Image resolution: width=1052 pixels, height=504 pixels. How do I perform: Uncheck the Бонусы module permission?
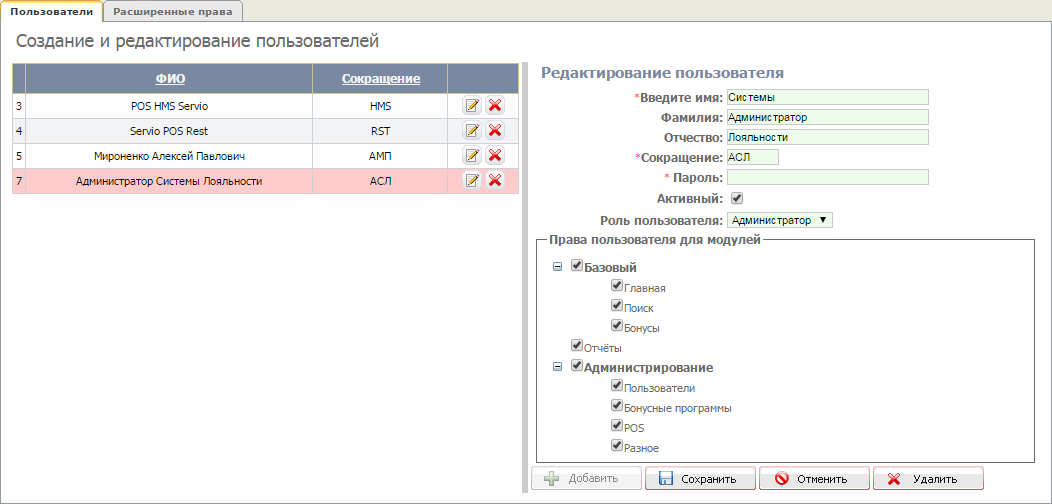coord(617,326)
